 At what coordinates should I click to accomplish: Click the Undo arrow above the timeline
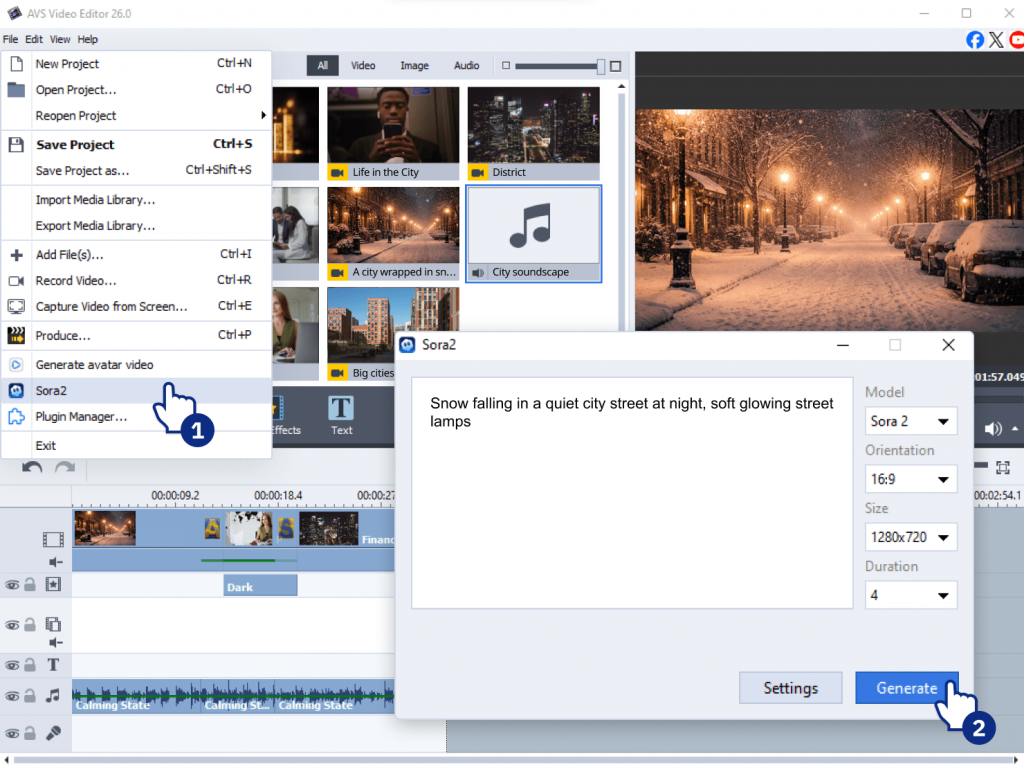pos(32,468)
